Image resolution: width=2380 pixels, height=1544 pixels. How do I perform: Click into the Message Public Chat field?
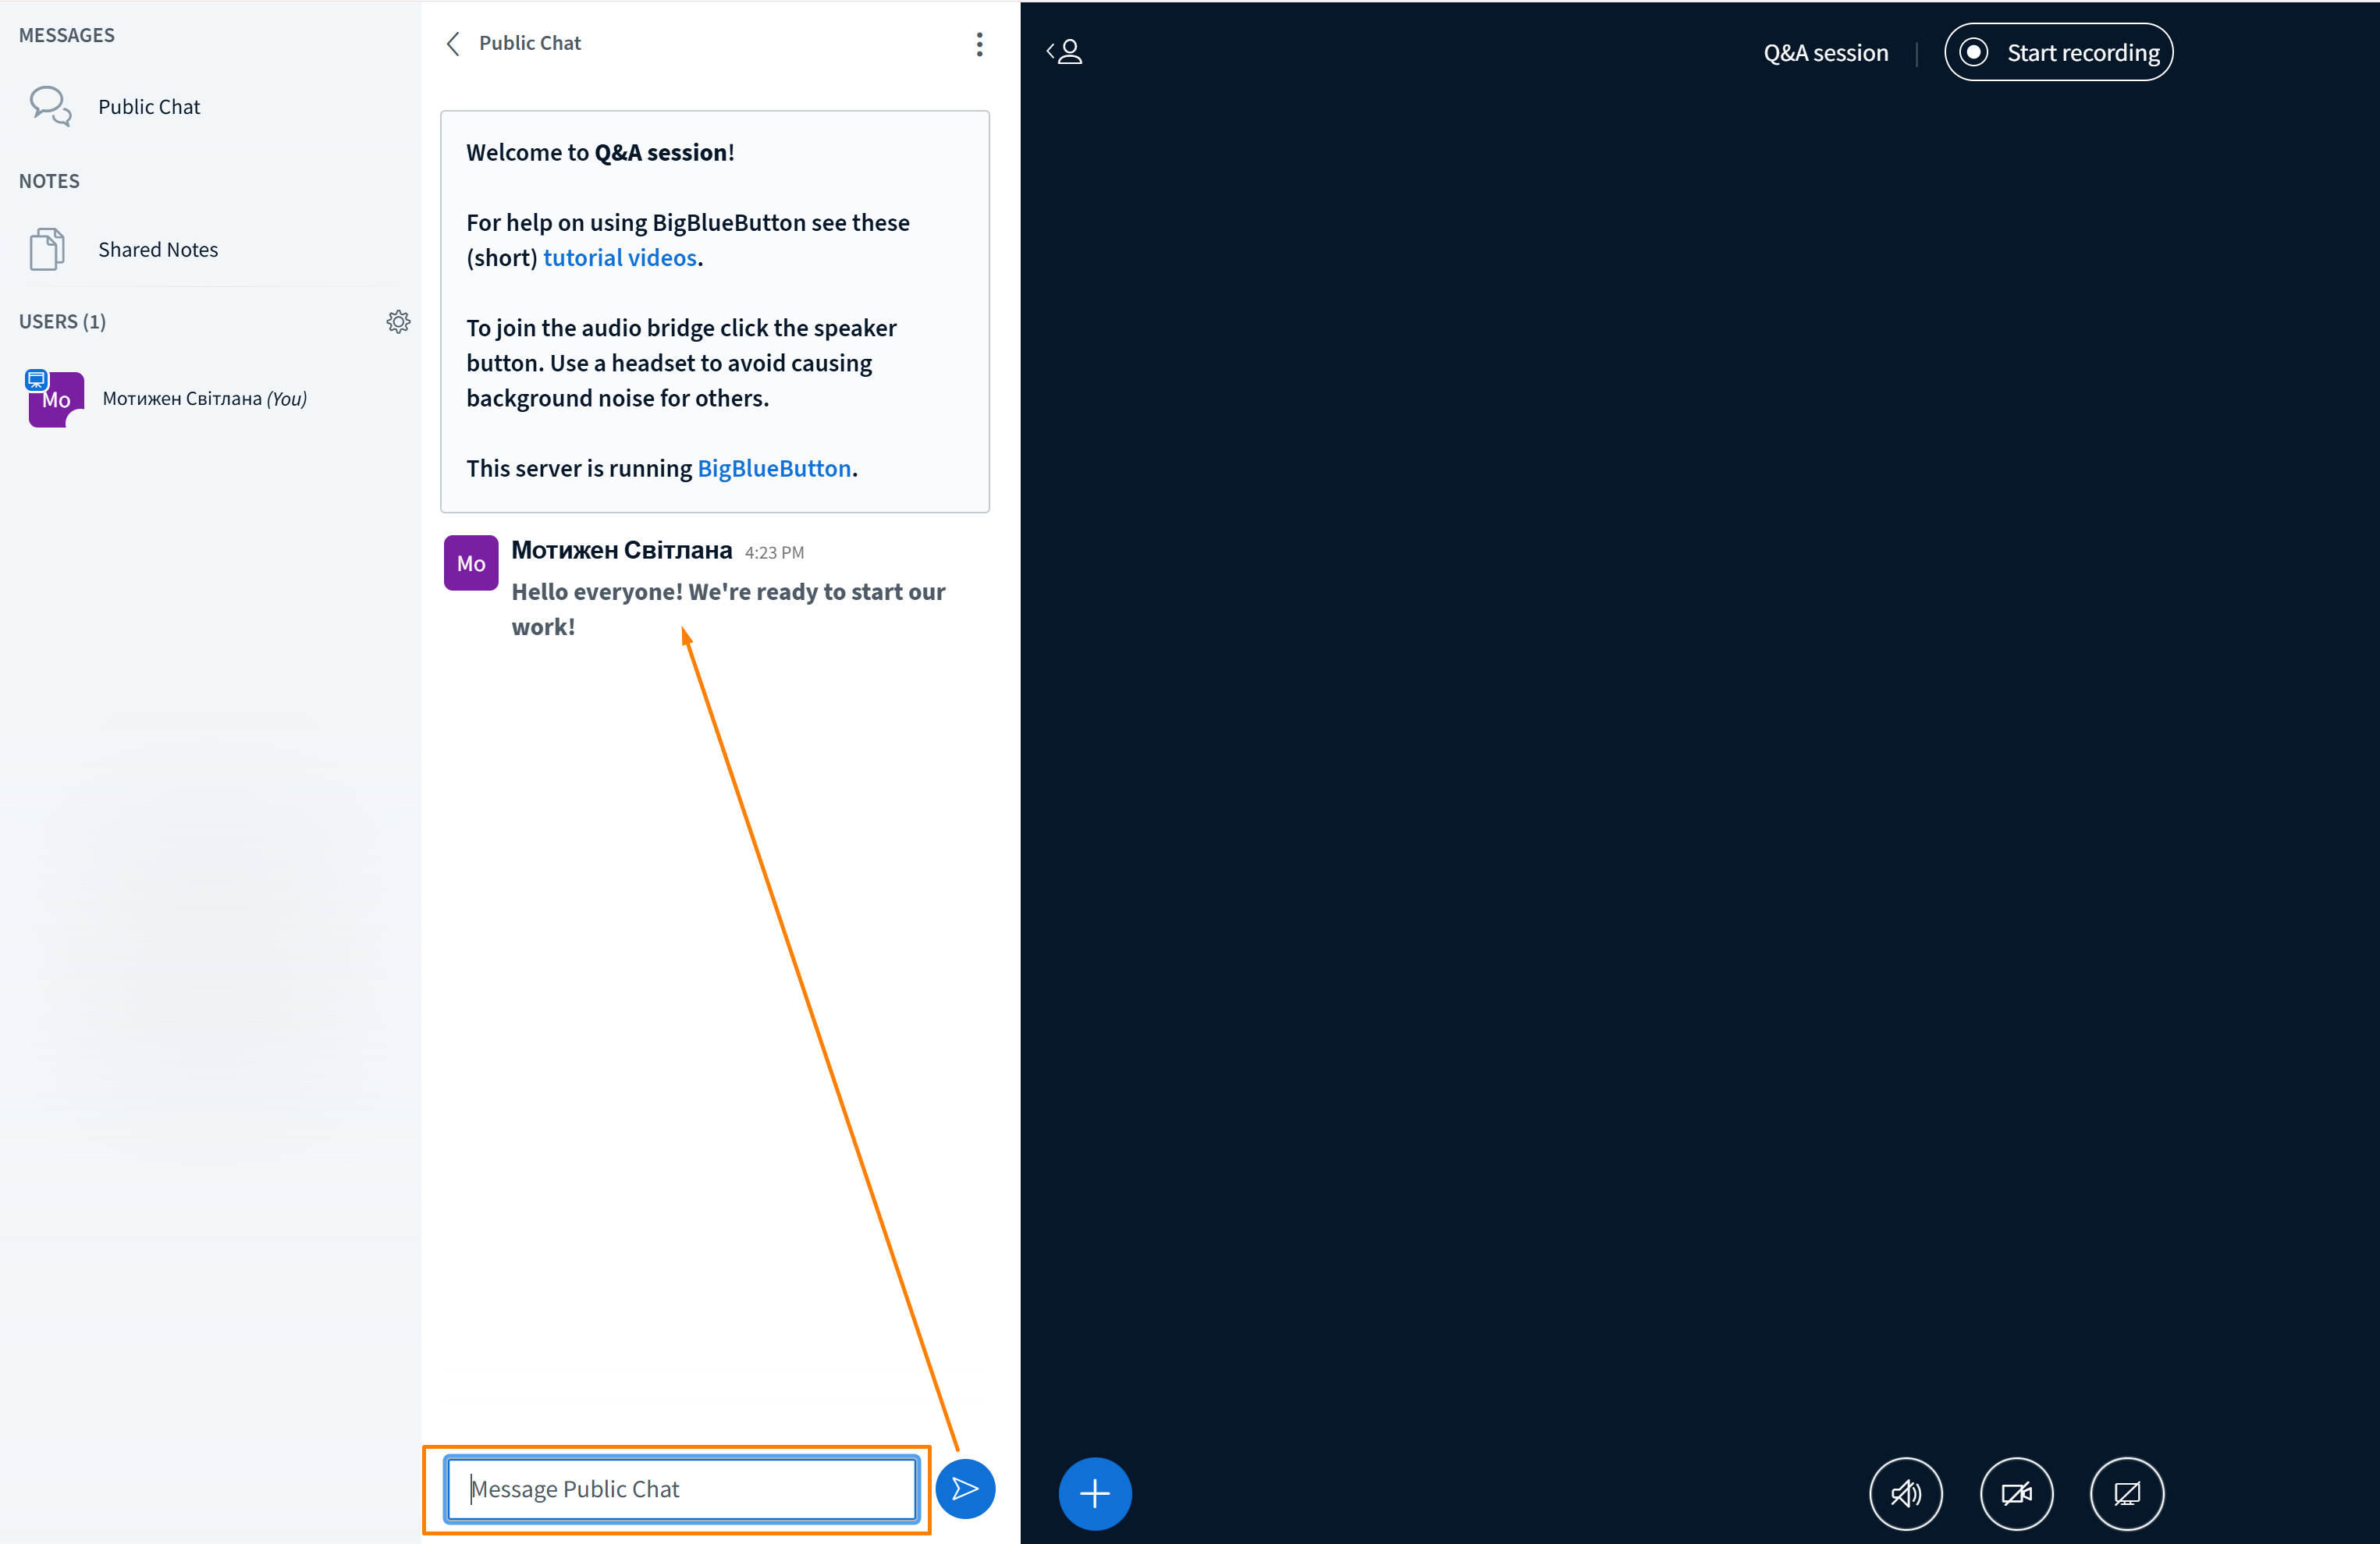(681, 1488)
